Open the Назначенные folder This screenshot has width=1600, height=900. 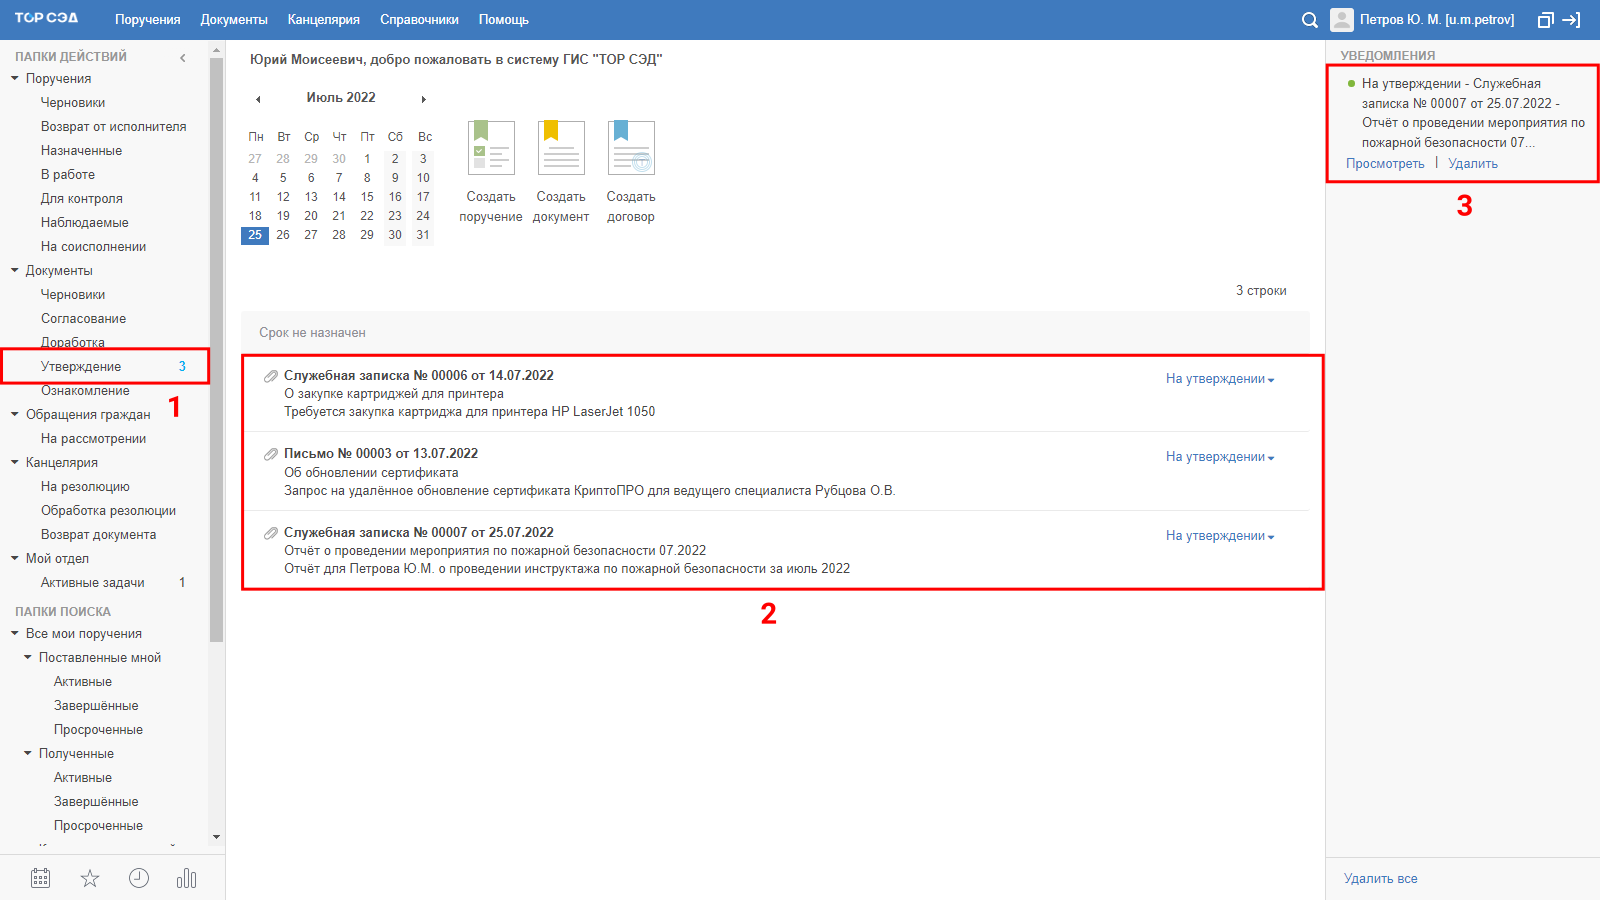(81, 151)
